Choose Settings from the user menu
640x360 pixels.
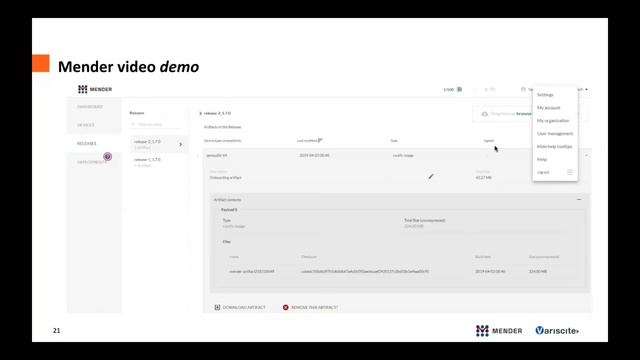[x=545, y=95]
